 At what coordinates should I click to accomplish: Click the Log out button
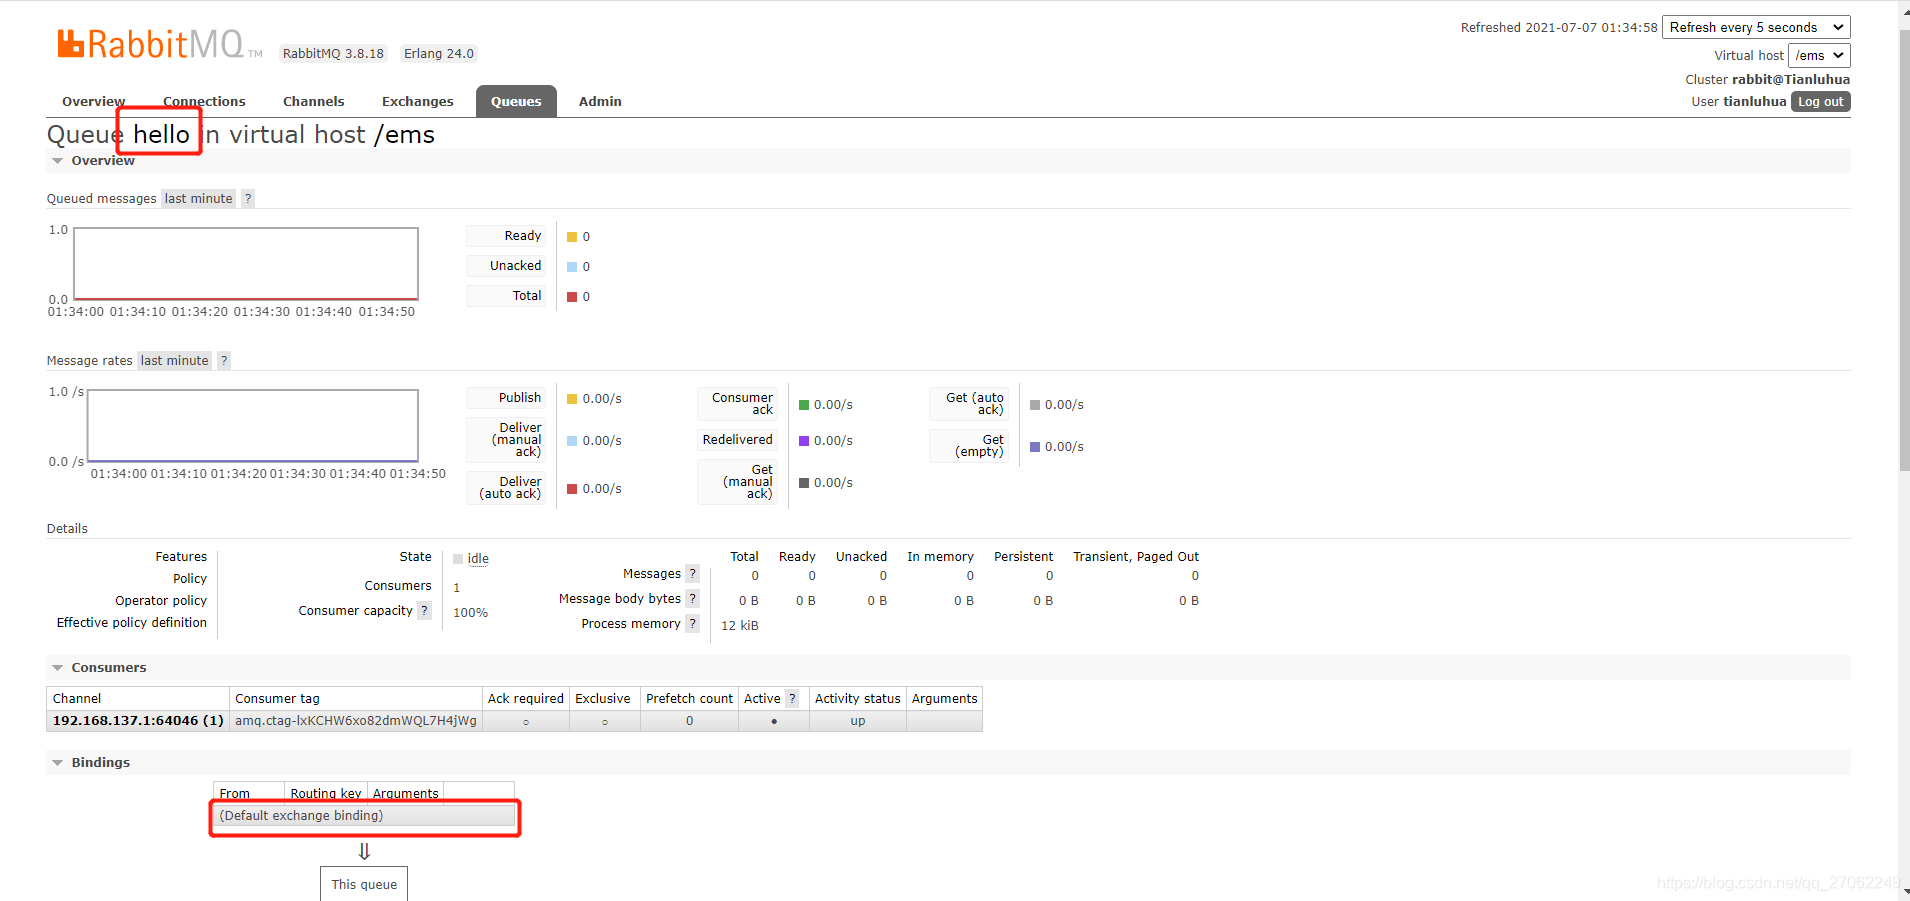point(1820,101)
